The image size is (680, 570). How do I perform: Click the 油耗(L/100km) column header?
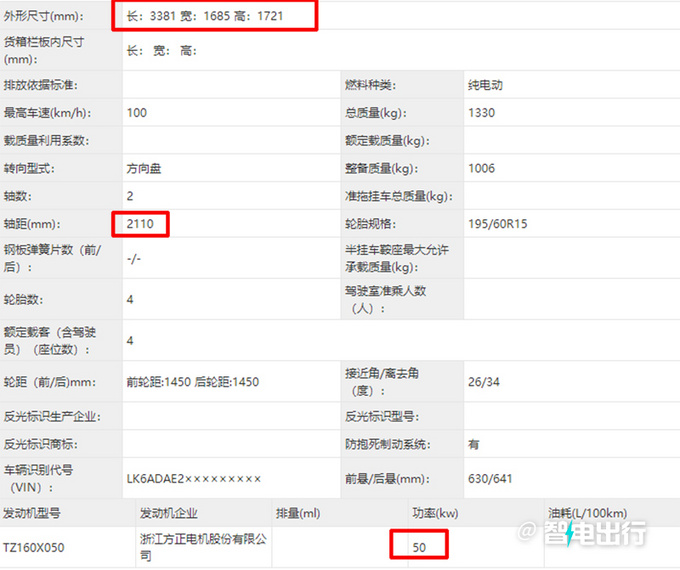(587, 513)
